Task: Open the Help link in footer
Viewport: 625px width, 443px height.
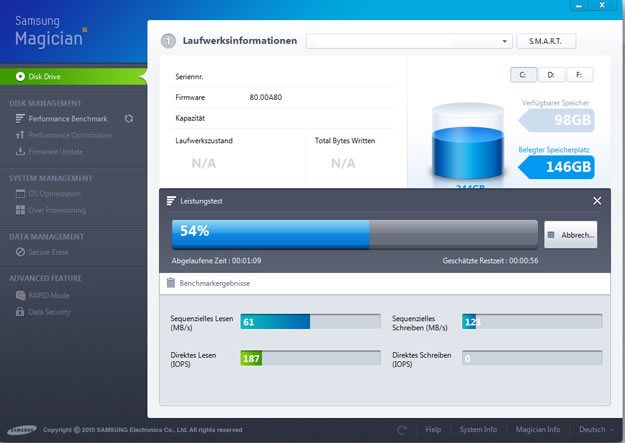Action: (x=433, y=429)
